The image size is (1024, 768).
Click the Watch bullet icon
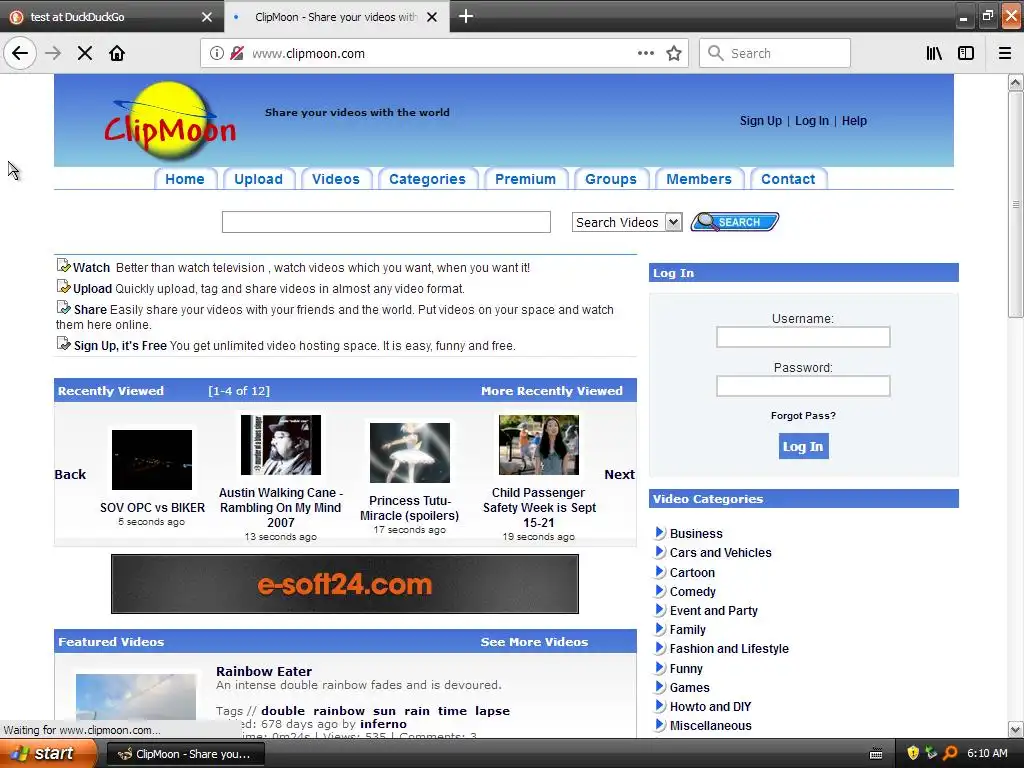tap(63, 265)
